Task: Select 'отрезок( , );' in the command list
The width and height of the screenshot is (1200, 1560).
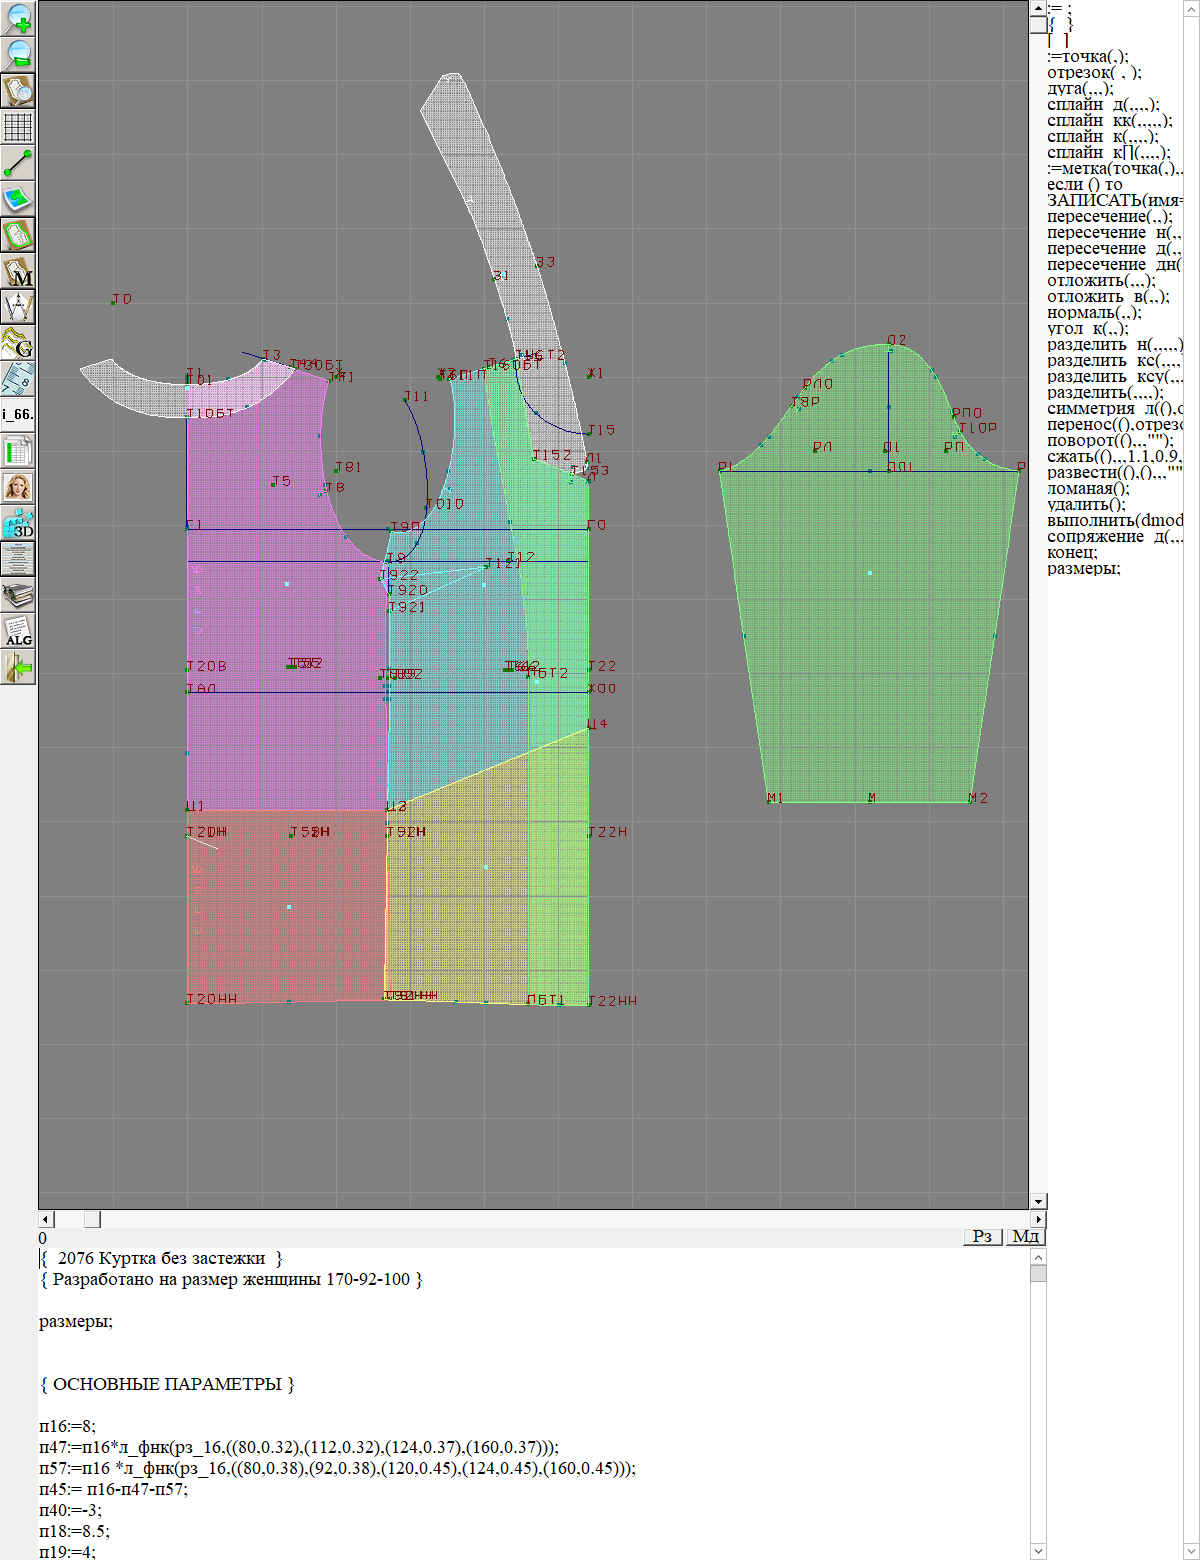Action: tap(1094, 72)
